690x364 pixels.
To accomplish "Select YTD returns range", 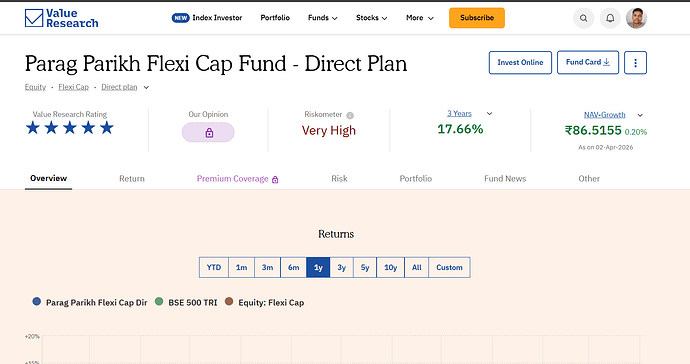I will [214, 268].
